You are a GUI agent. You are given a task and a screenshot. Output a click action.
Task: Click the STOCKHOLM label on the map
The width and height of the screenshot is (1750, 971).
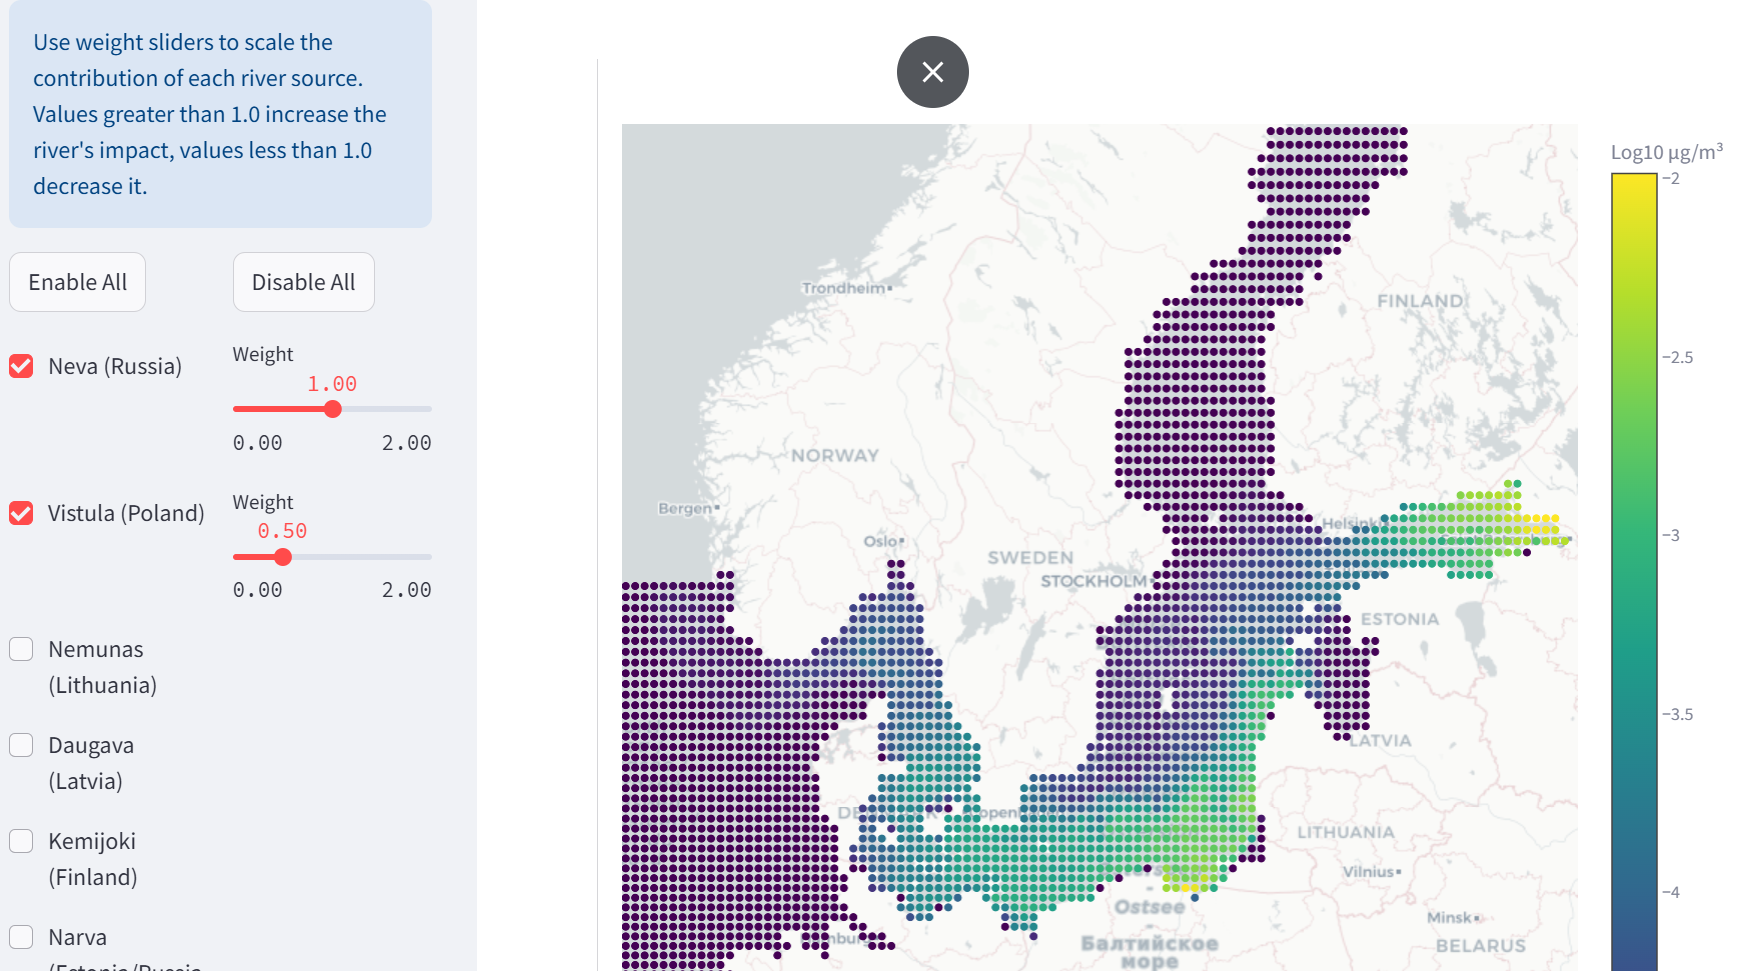(1093, 581)
